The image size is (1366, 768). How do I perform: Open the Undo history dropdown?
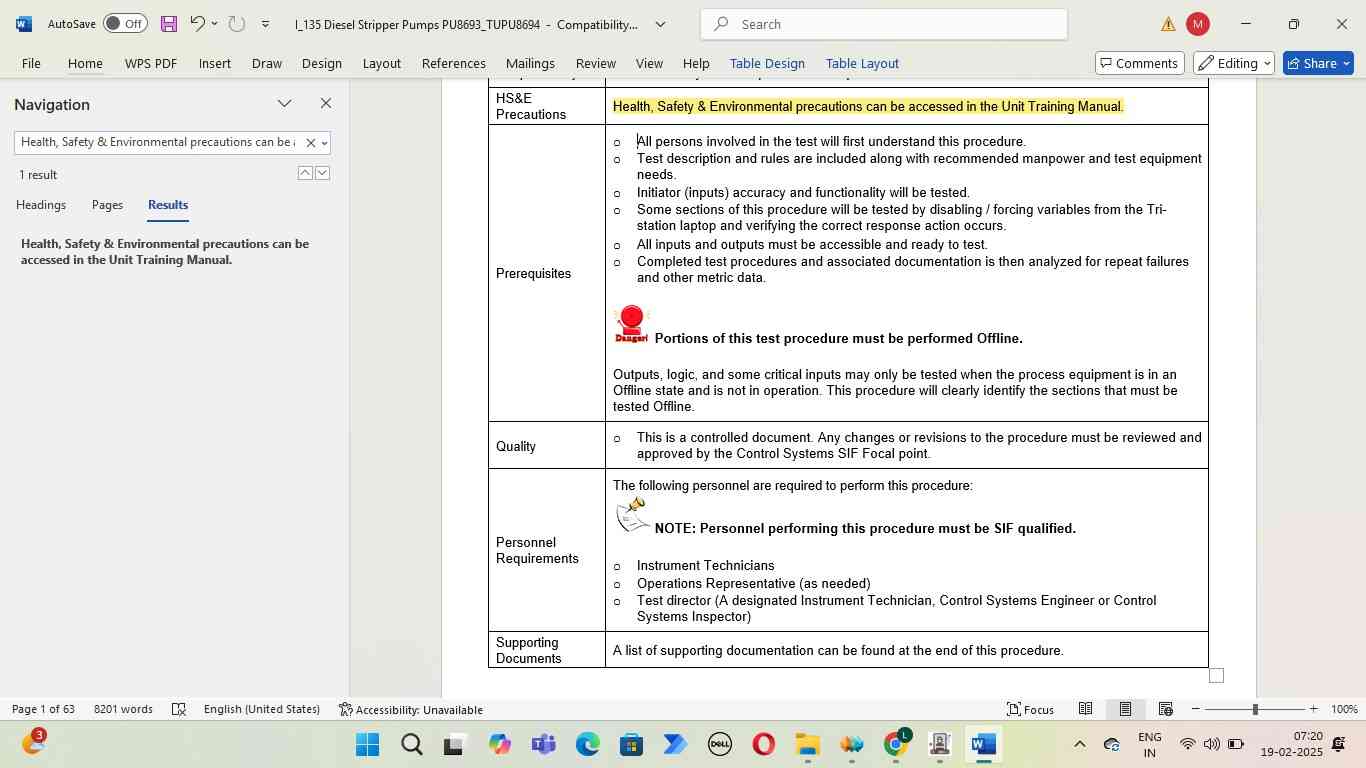click(214, 24)
